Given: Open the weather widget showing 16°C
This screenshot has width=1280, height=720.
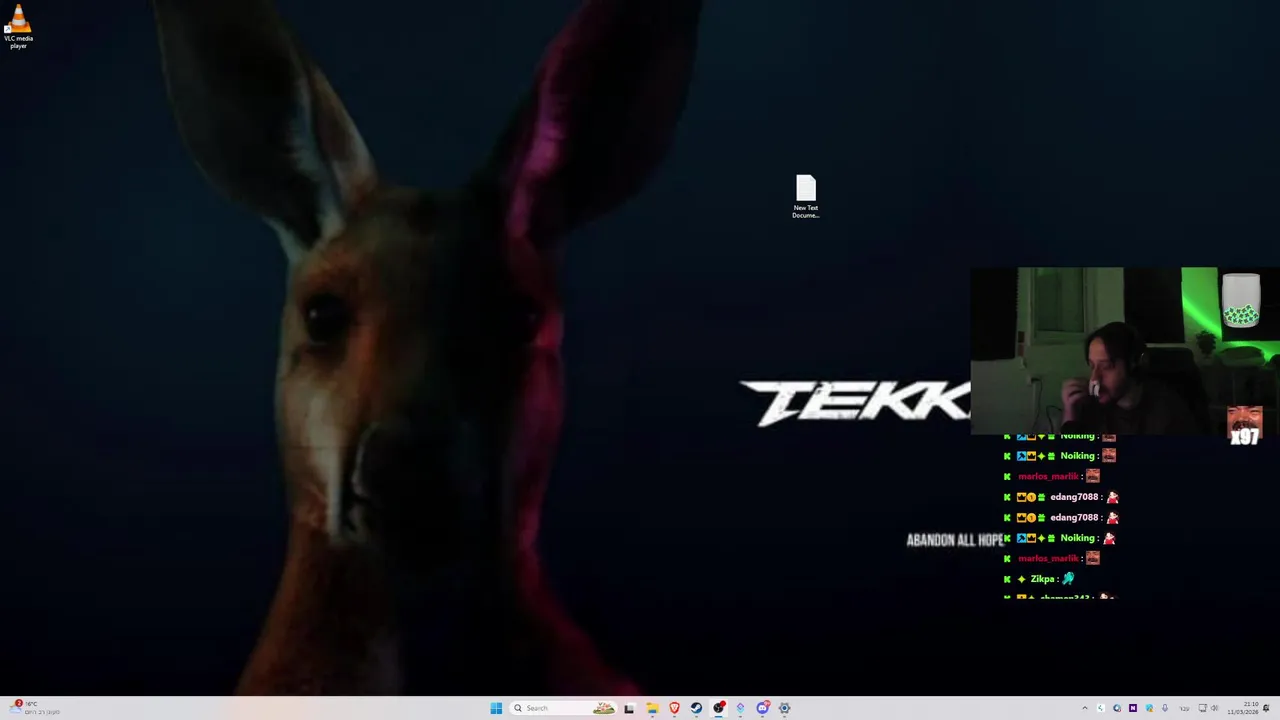Looking at the screenshot, I should coord(36,708).
